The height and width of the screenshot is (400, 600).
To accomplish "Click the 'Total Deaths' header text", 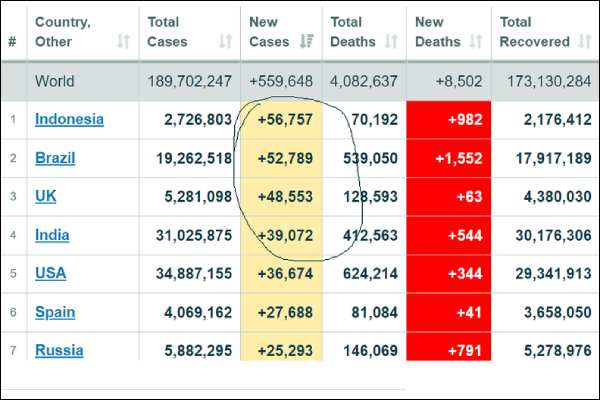I will (x=353, y=32).
